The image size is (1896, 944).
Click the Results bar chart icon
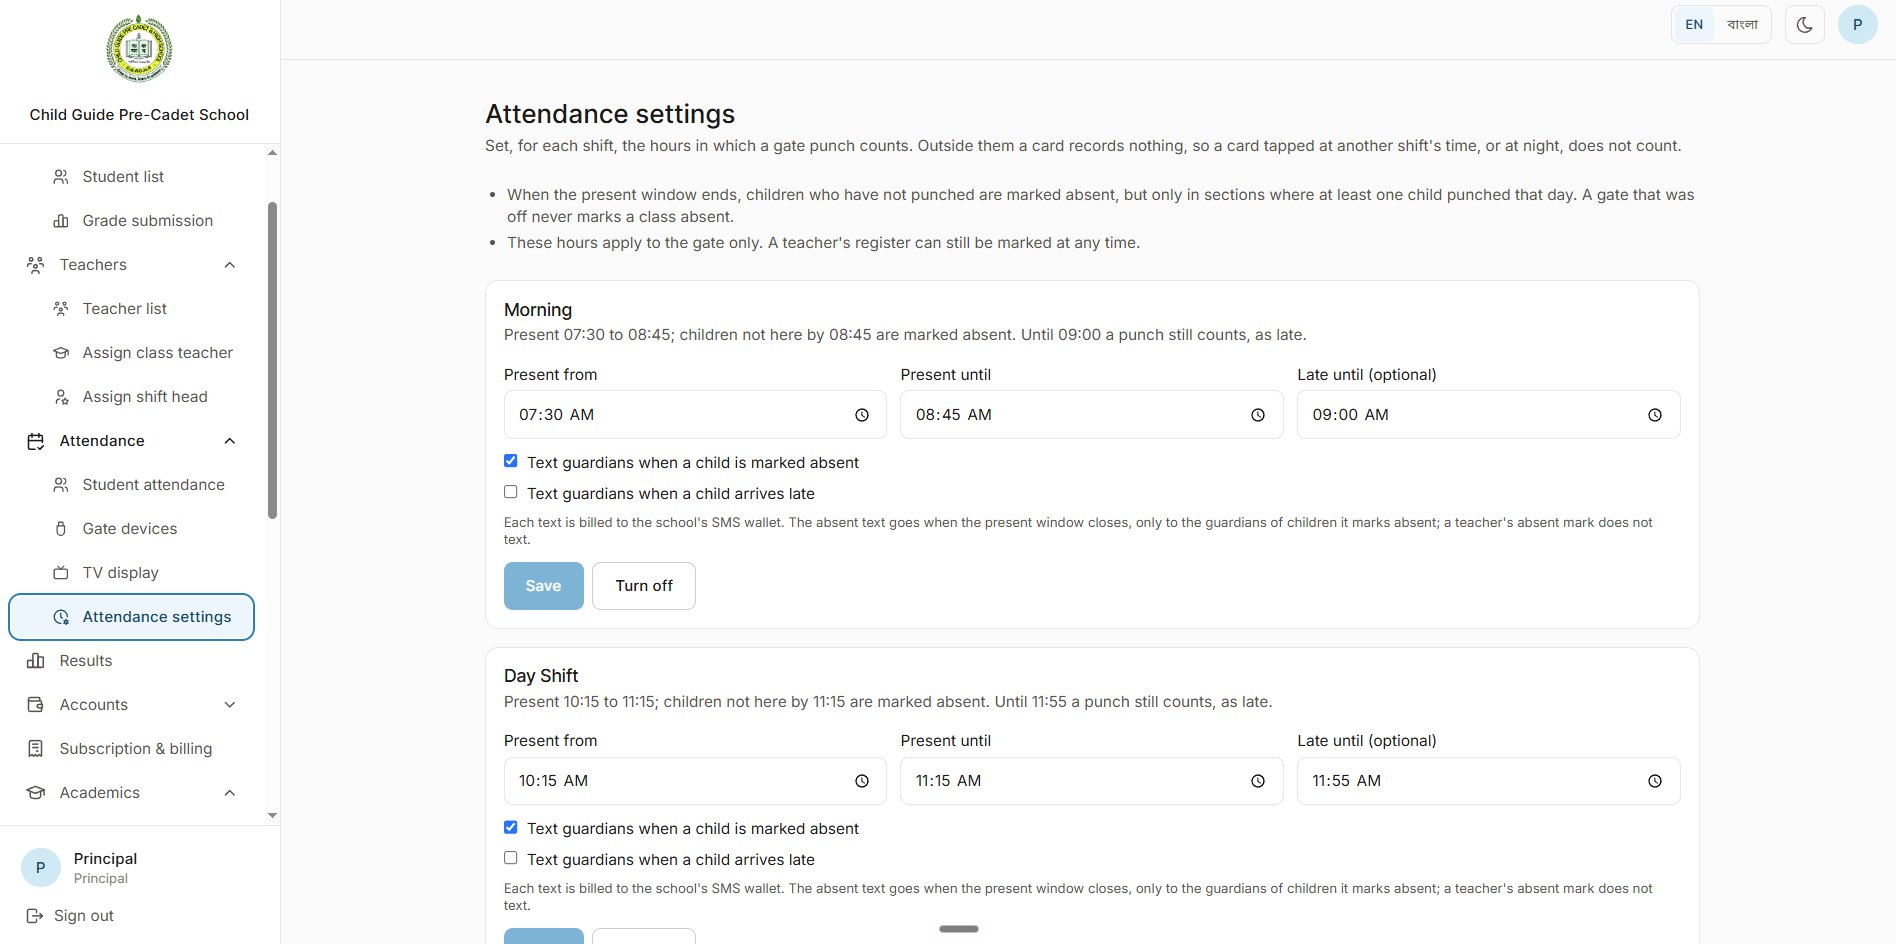tap(36, 661)
